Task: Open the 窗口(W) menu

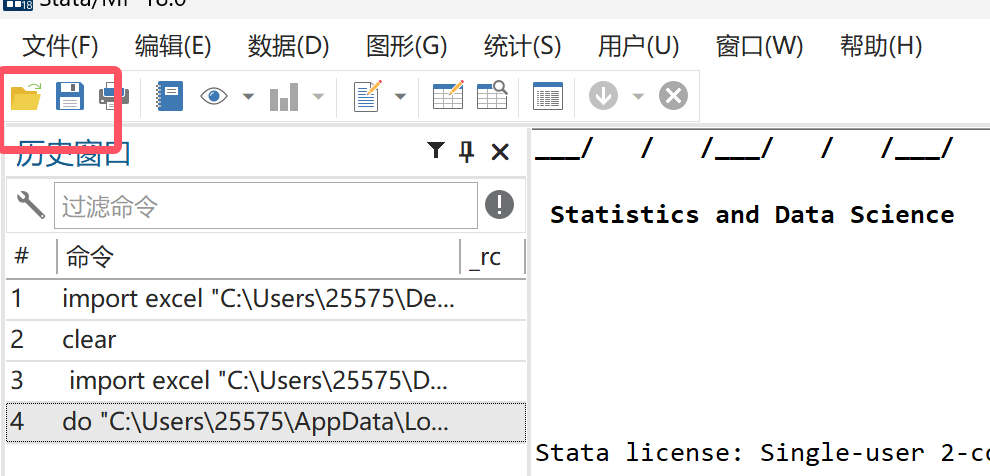Action: [x=759, y=46]
